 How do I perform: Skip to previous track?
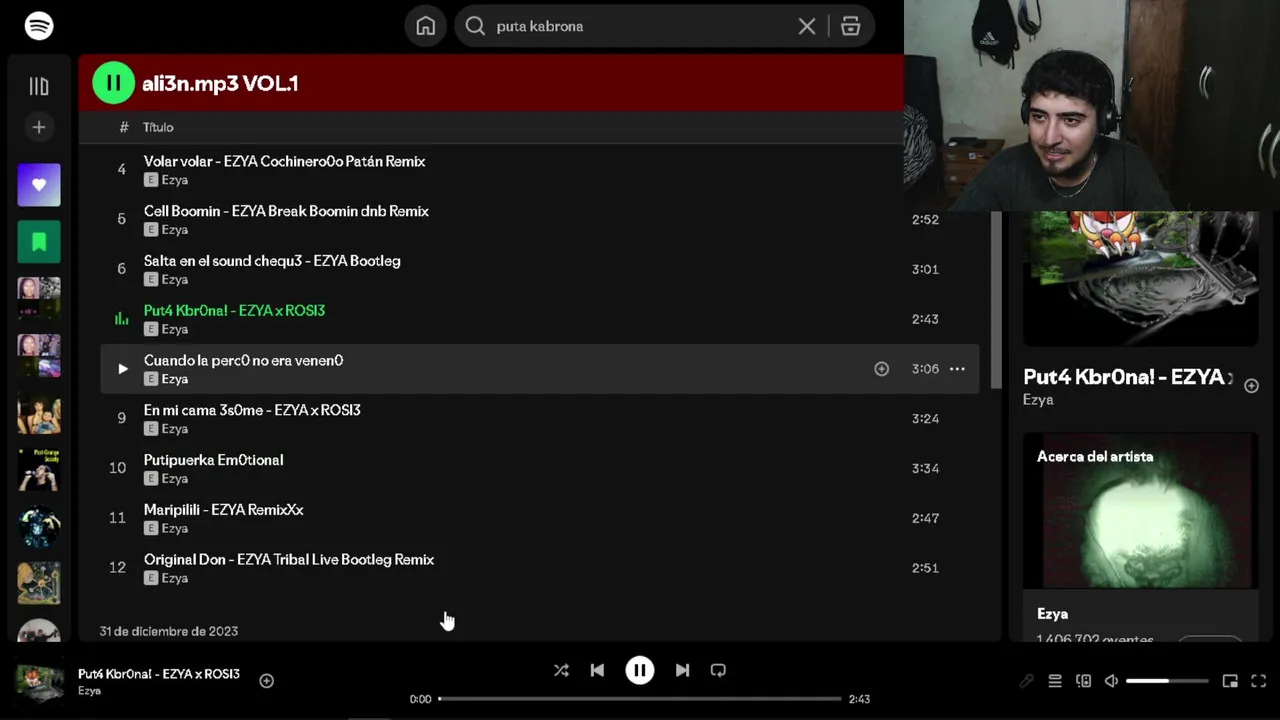coord(597,670)
